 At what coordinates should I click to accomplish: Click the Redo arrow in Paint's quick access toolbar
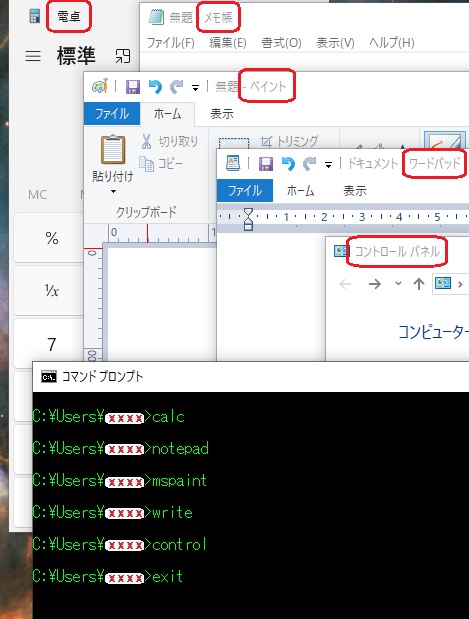(176, 86)
